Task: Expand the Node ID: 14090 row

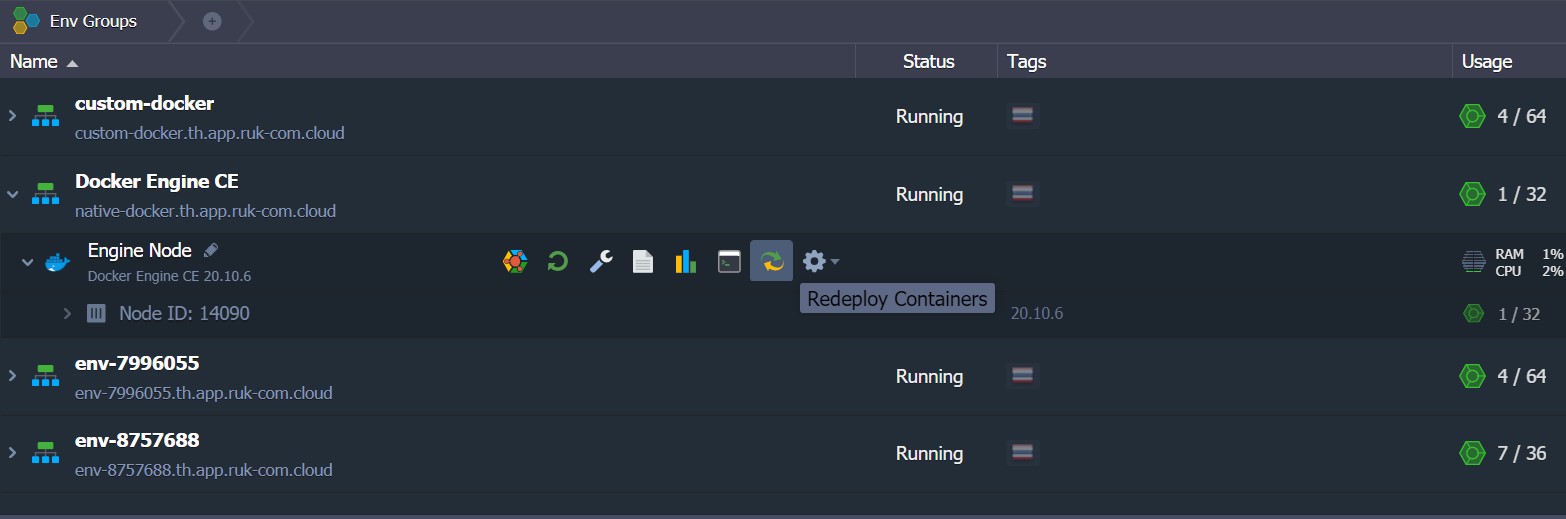Action: [67, 313]
